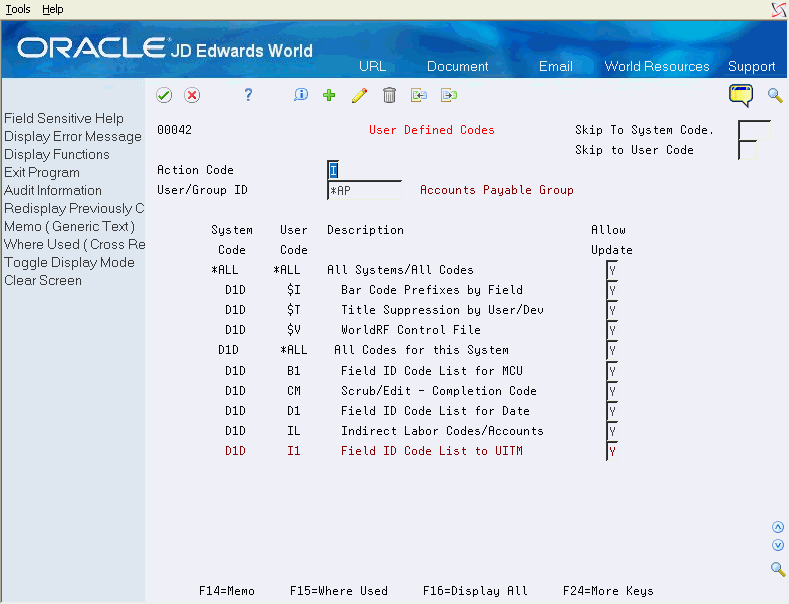This screenshot has width=789, height=604.
Task: Click Allow Update field for D1D *ALL row
Action: [612, 350]
